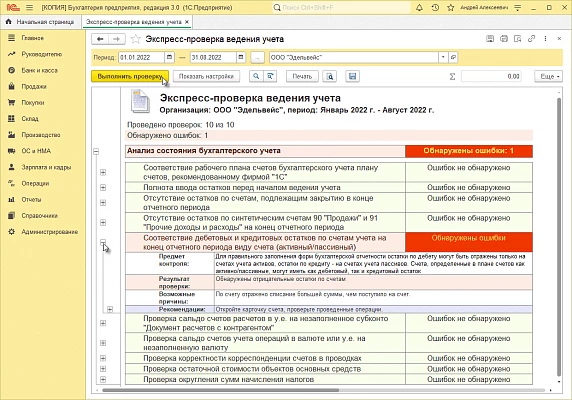This screenshot has width=572, height=400.
Task: Expand the Рекомендации row
Action: 110,309
